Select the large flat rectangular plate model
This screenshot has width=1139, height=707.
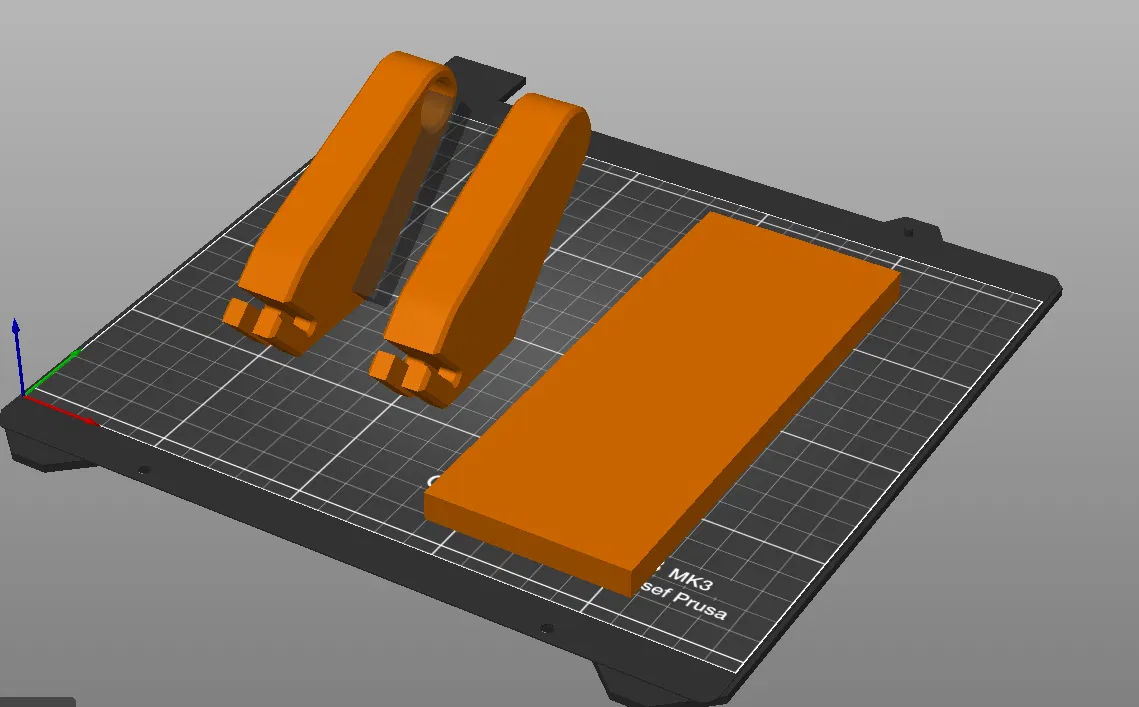tap(661, 403)
